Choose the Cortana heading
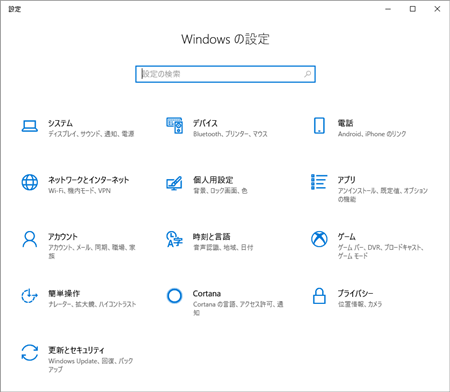This screenshot has height=392, width=450. 207,294
